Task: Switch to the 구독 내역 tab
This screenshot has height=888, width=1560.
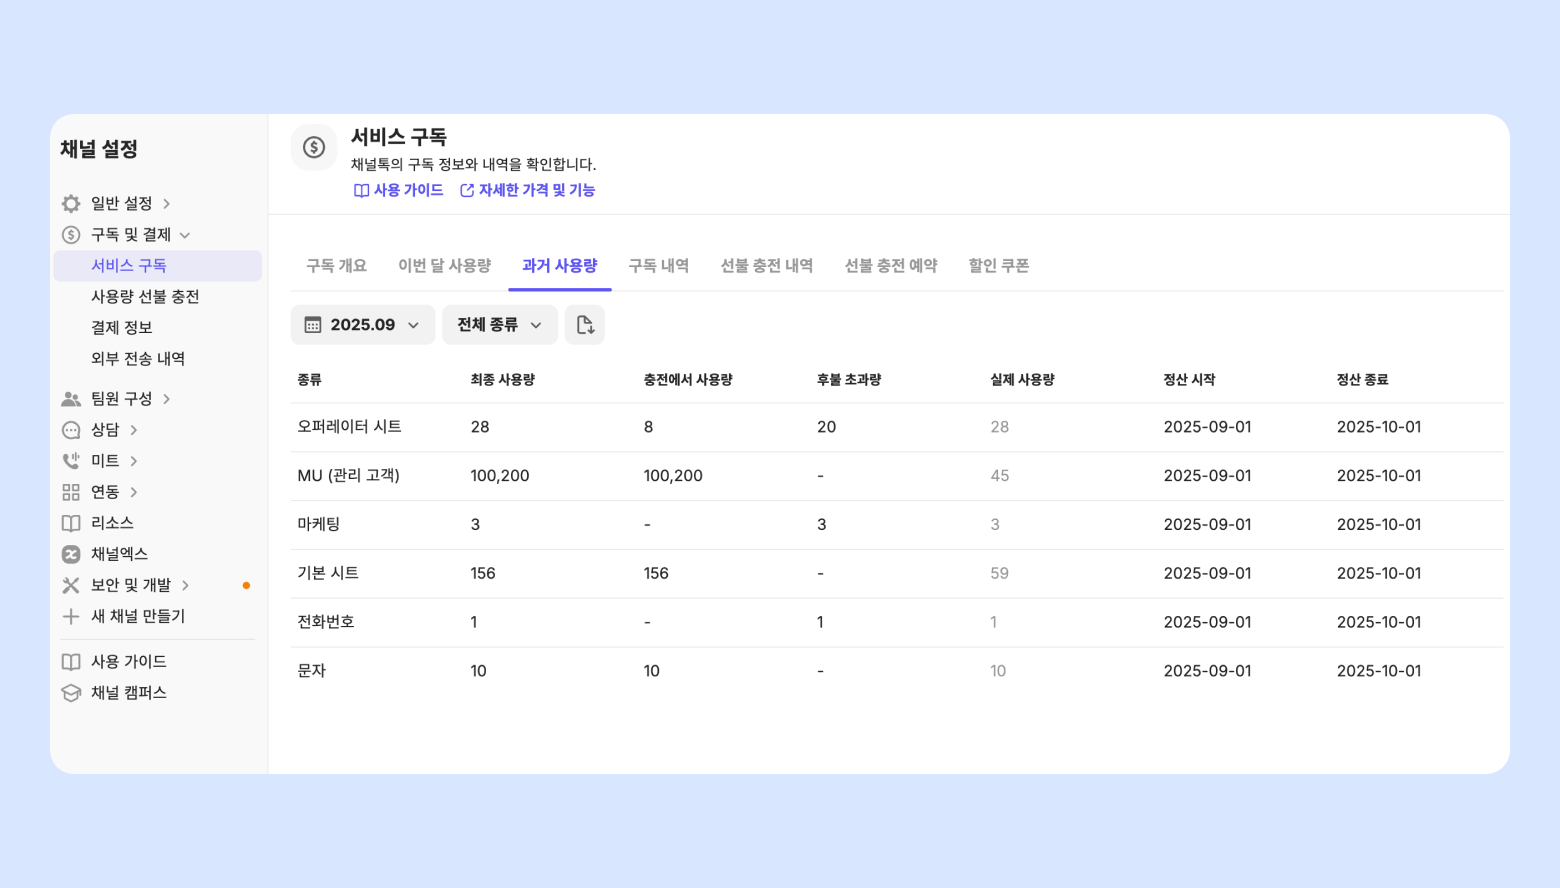Action: 659,266
